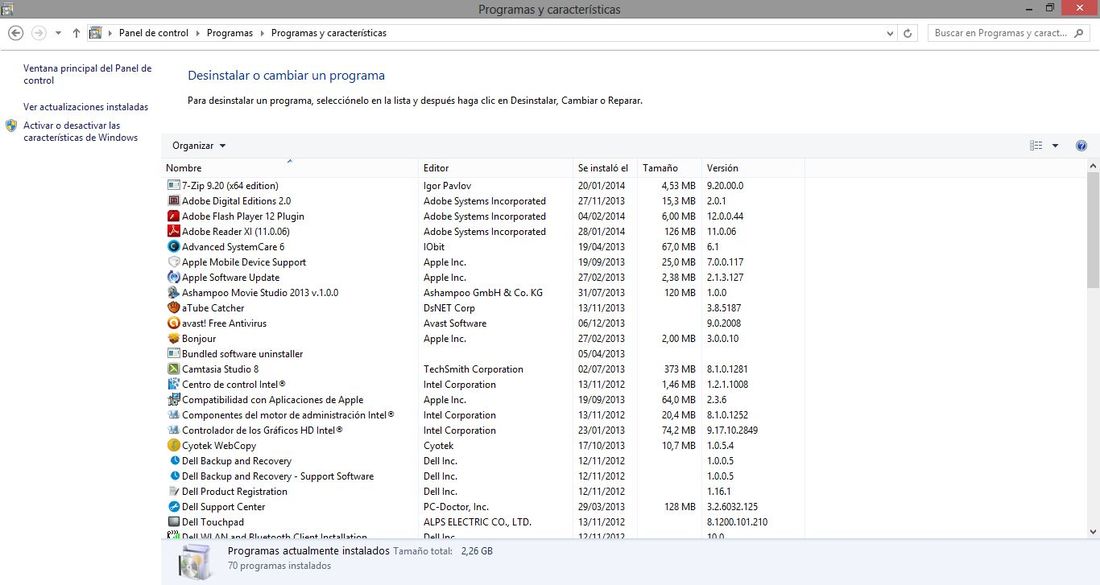Sort by the Se instaló el column header
Image resolution: width=1100 pixels, height=585 pixels.
coord(605,168)
